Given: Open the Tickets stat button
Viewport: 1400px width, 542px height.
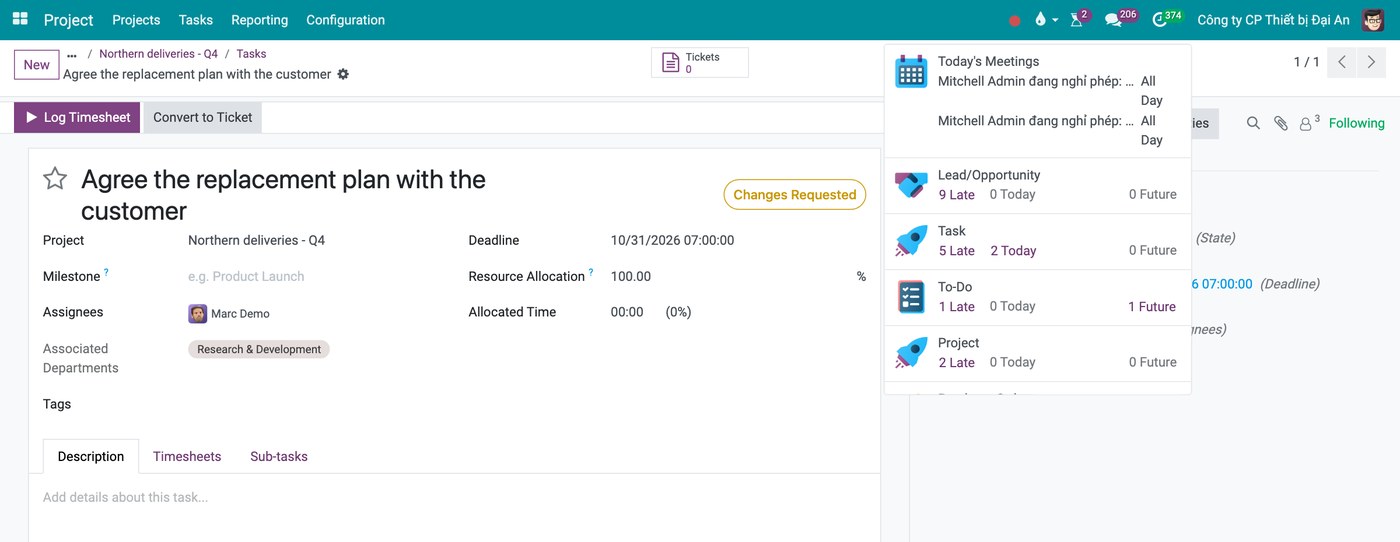Looking at the screenshot, I should (700, 63).
